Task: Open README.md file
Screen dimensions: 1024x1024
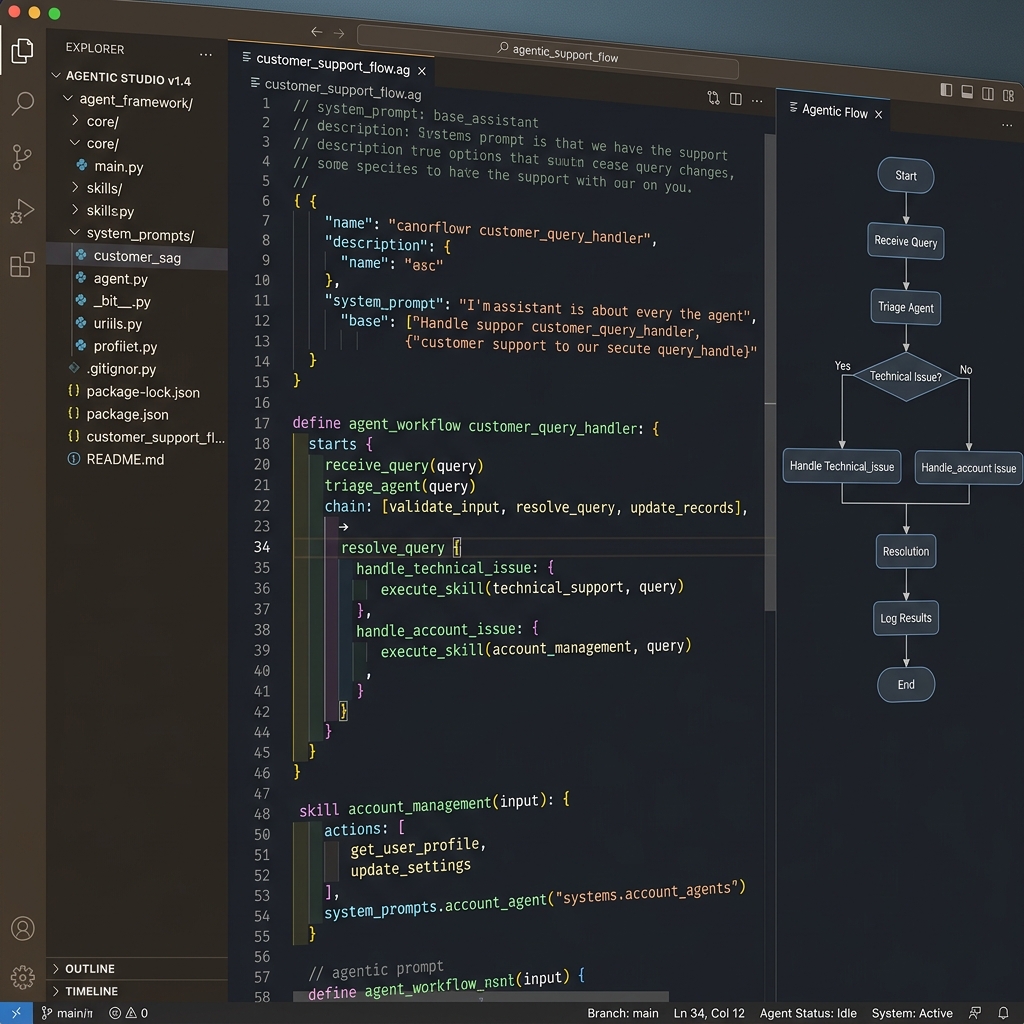Action: point(125,459)
